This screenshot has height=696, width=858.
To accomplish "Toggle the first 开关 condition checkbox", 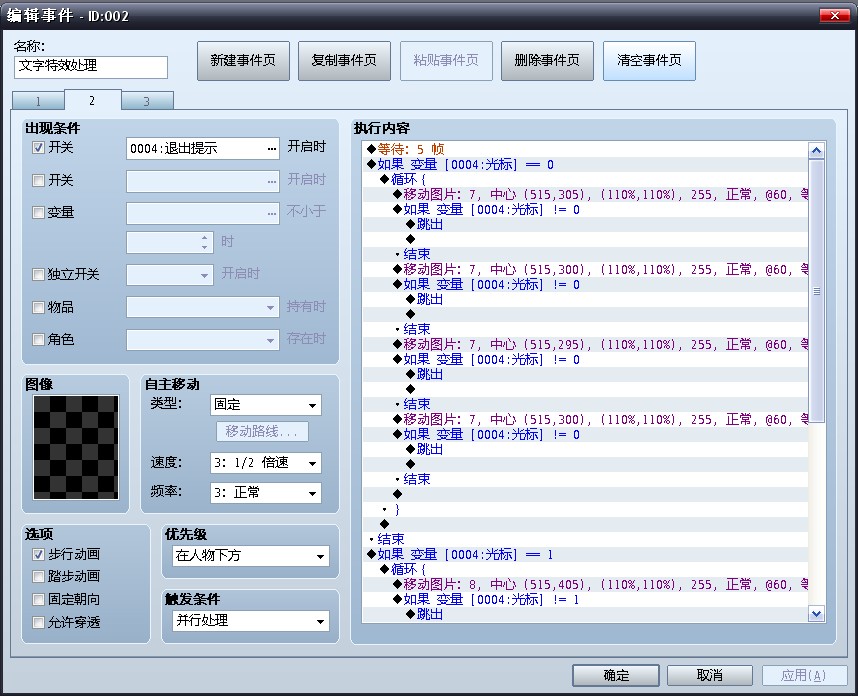I will [38, 148].
